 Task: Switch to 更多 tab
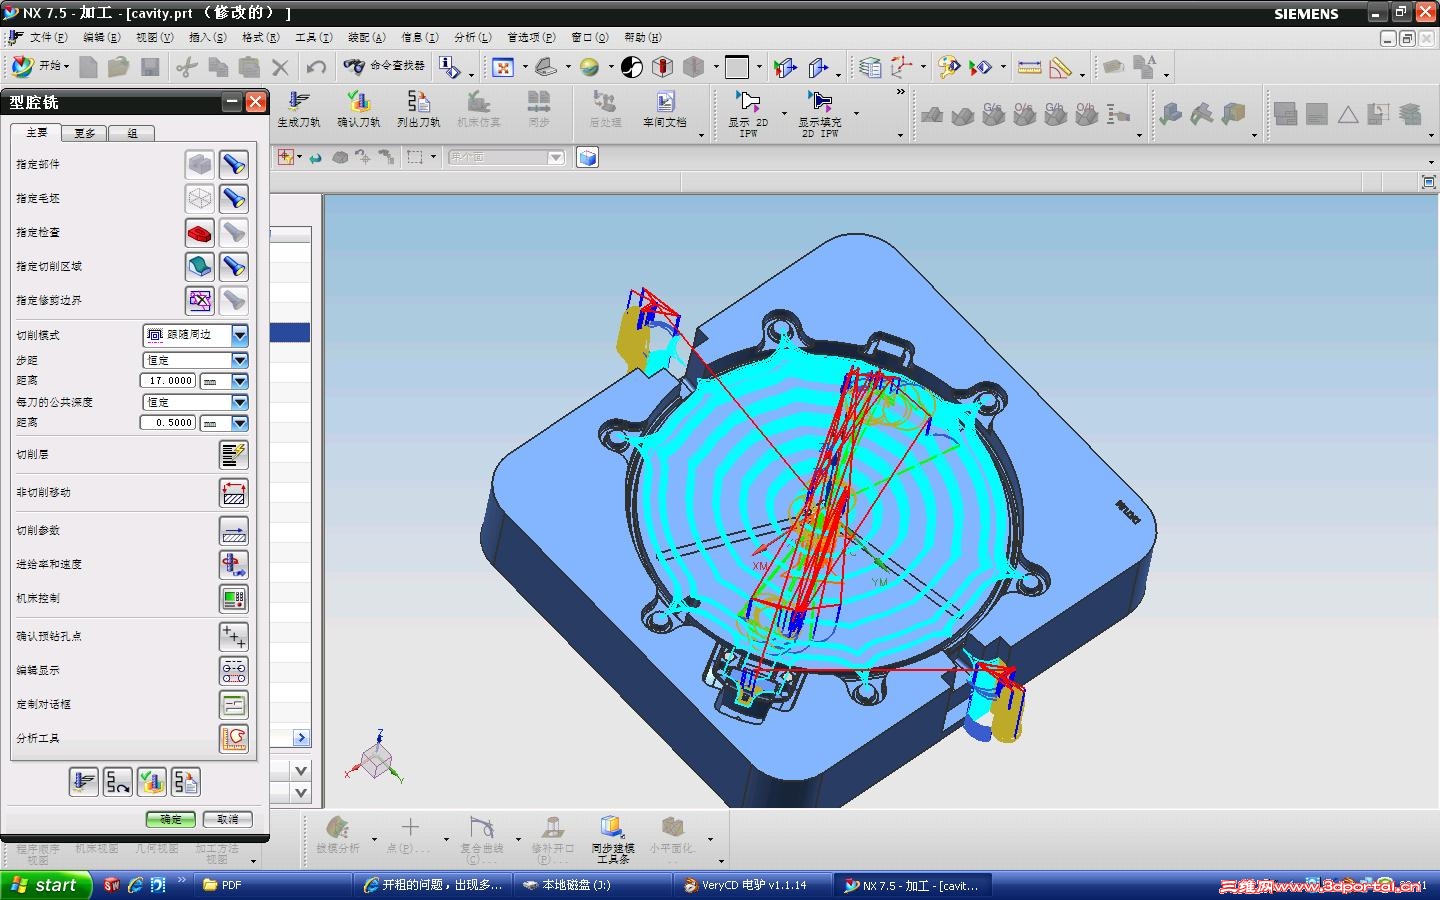[x=85, y=133]
